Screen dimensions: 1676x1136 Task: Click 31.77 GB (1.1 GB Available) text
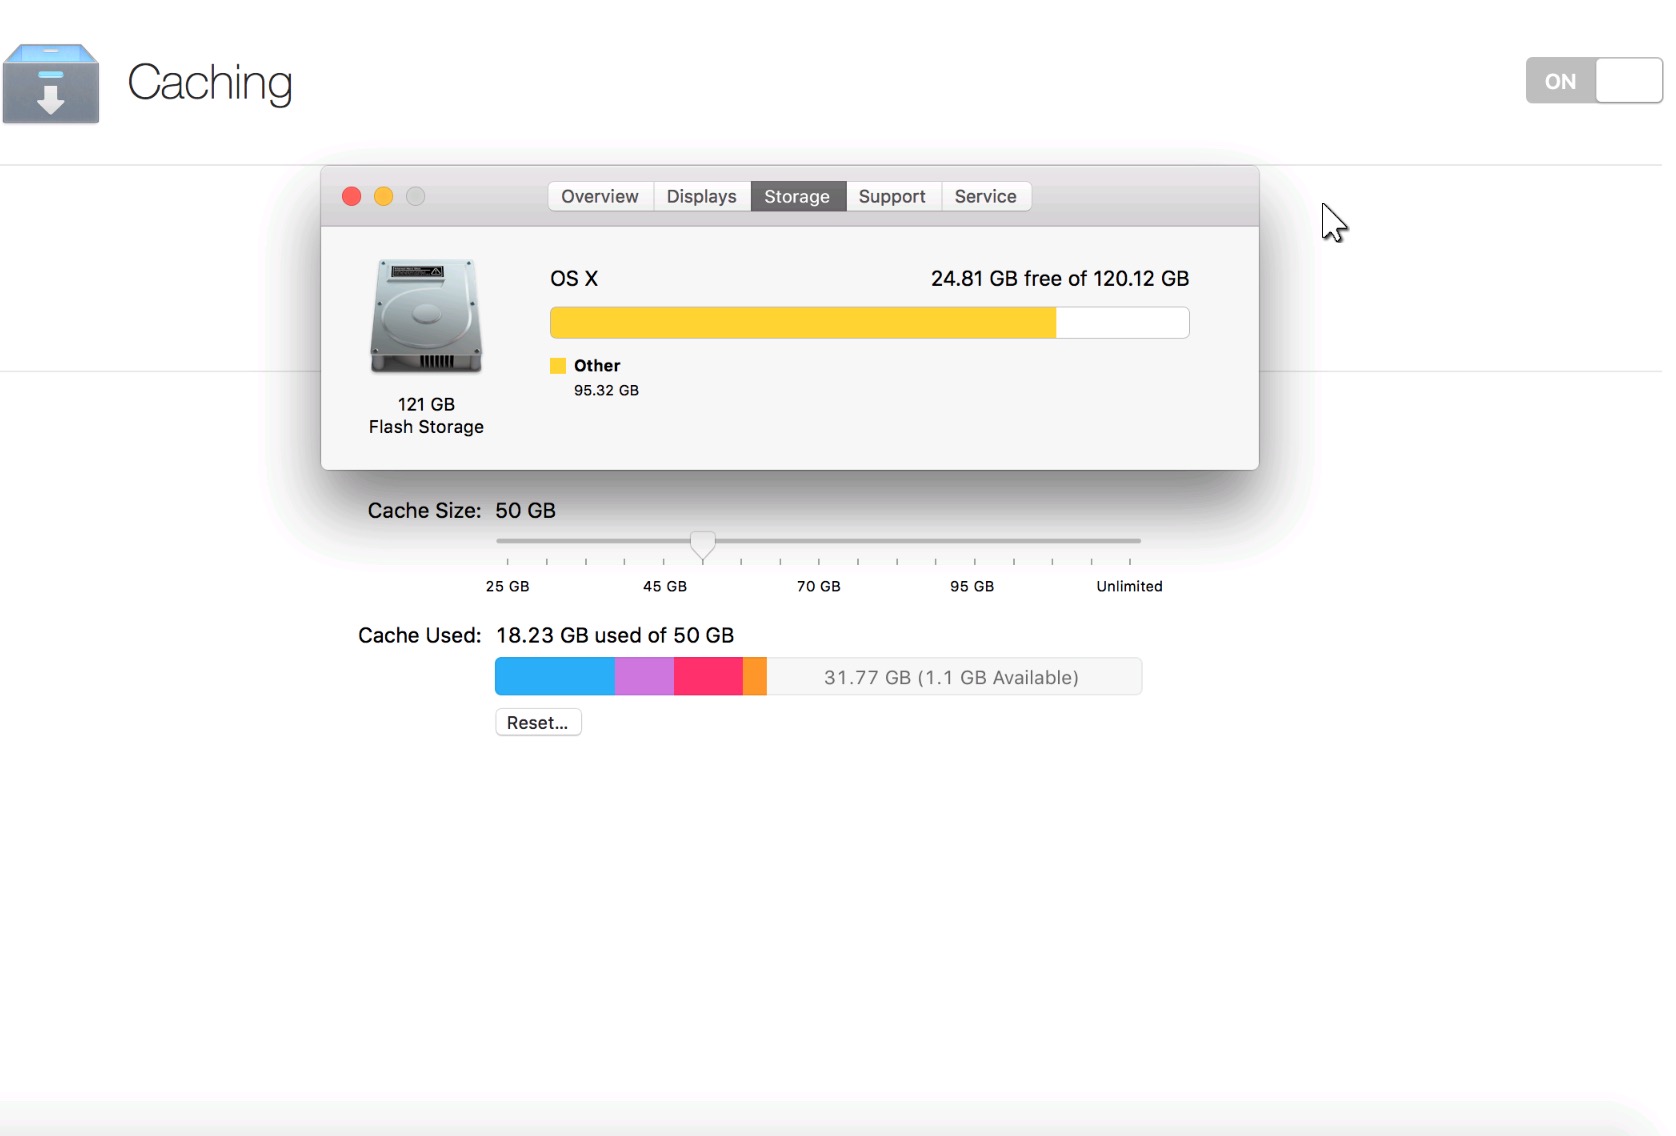point(951,678)
